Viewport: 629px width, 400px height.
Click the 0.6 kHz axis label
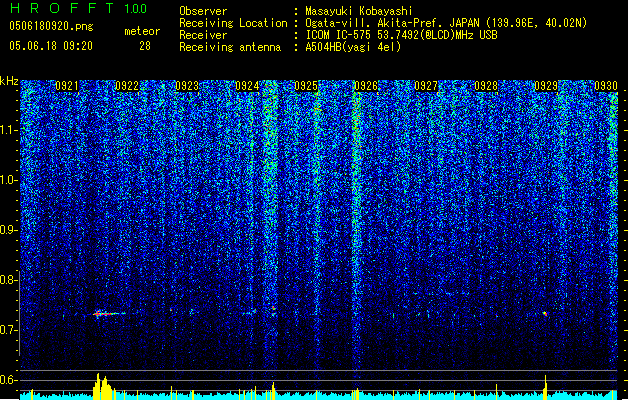pyautogui.click(x=9, y=380)
